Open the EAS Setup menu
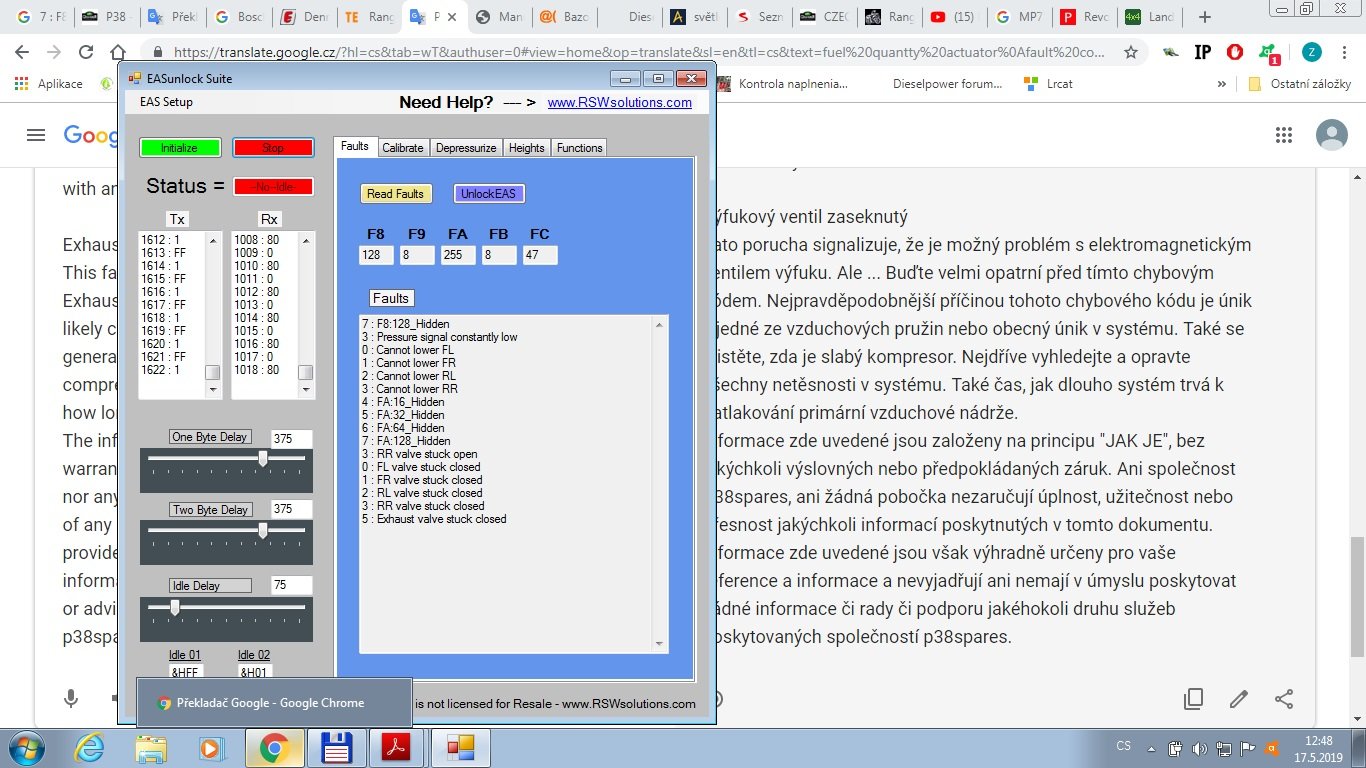1366x768 pixels. [x=166, y=102]
